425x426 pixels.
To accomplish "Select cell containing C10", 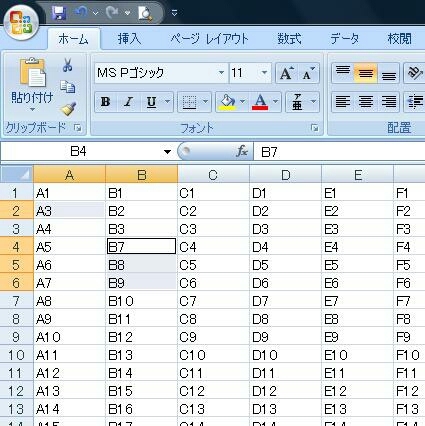I will pos(213,355).
